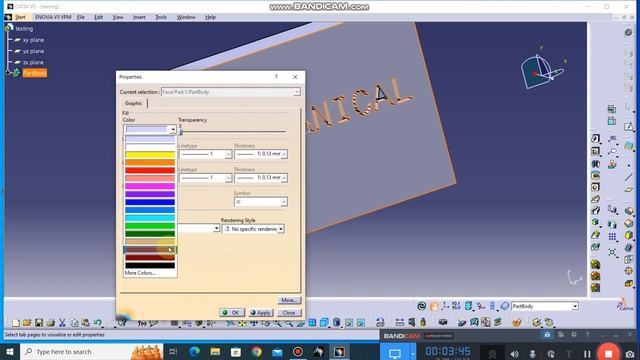Click the Zoom Out magnifier icon
Viewport: 640px width, 360px height.
pos(289,323)
